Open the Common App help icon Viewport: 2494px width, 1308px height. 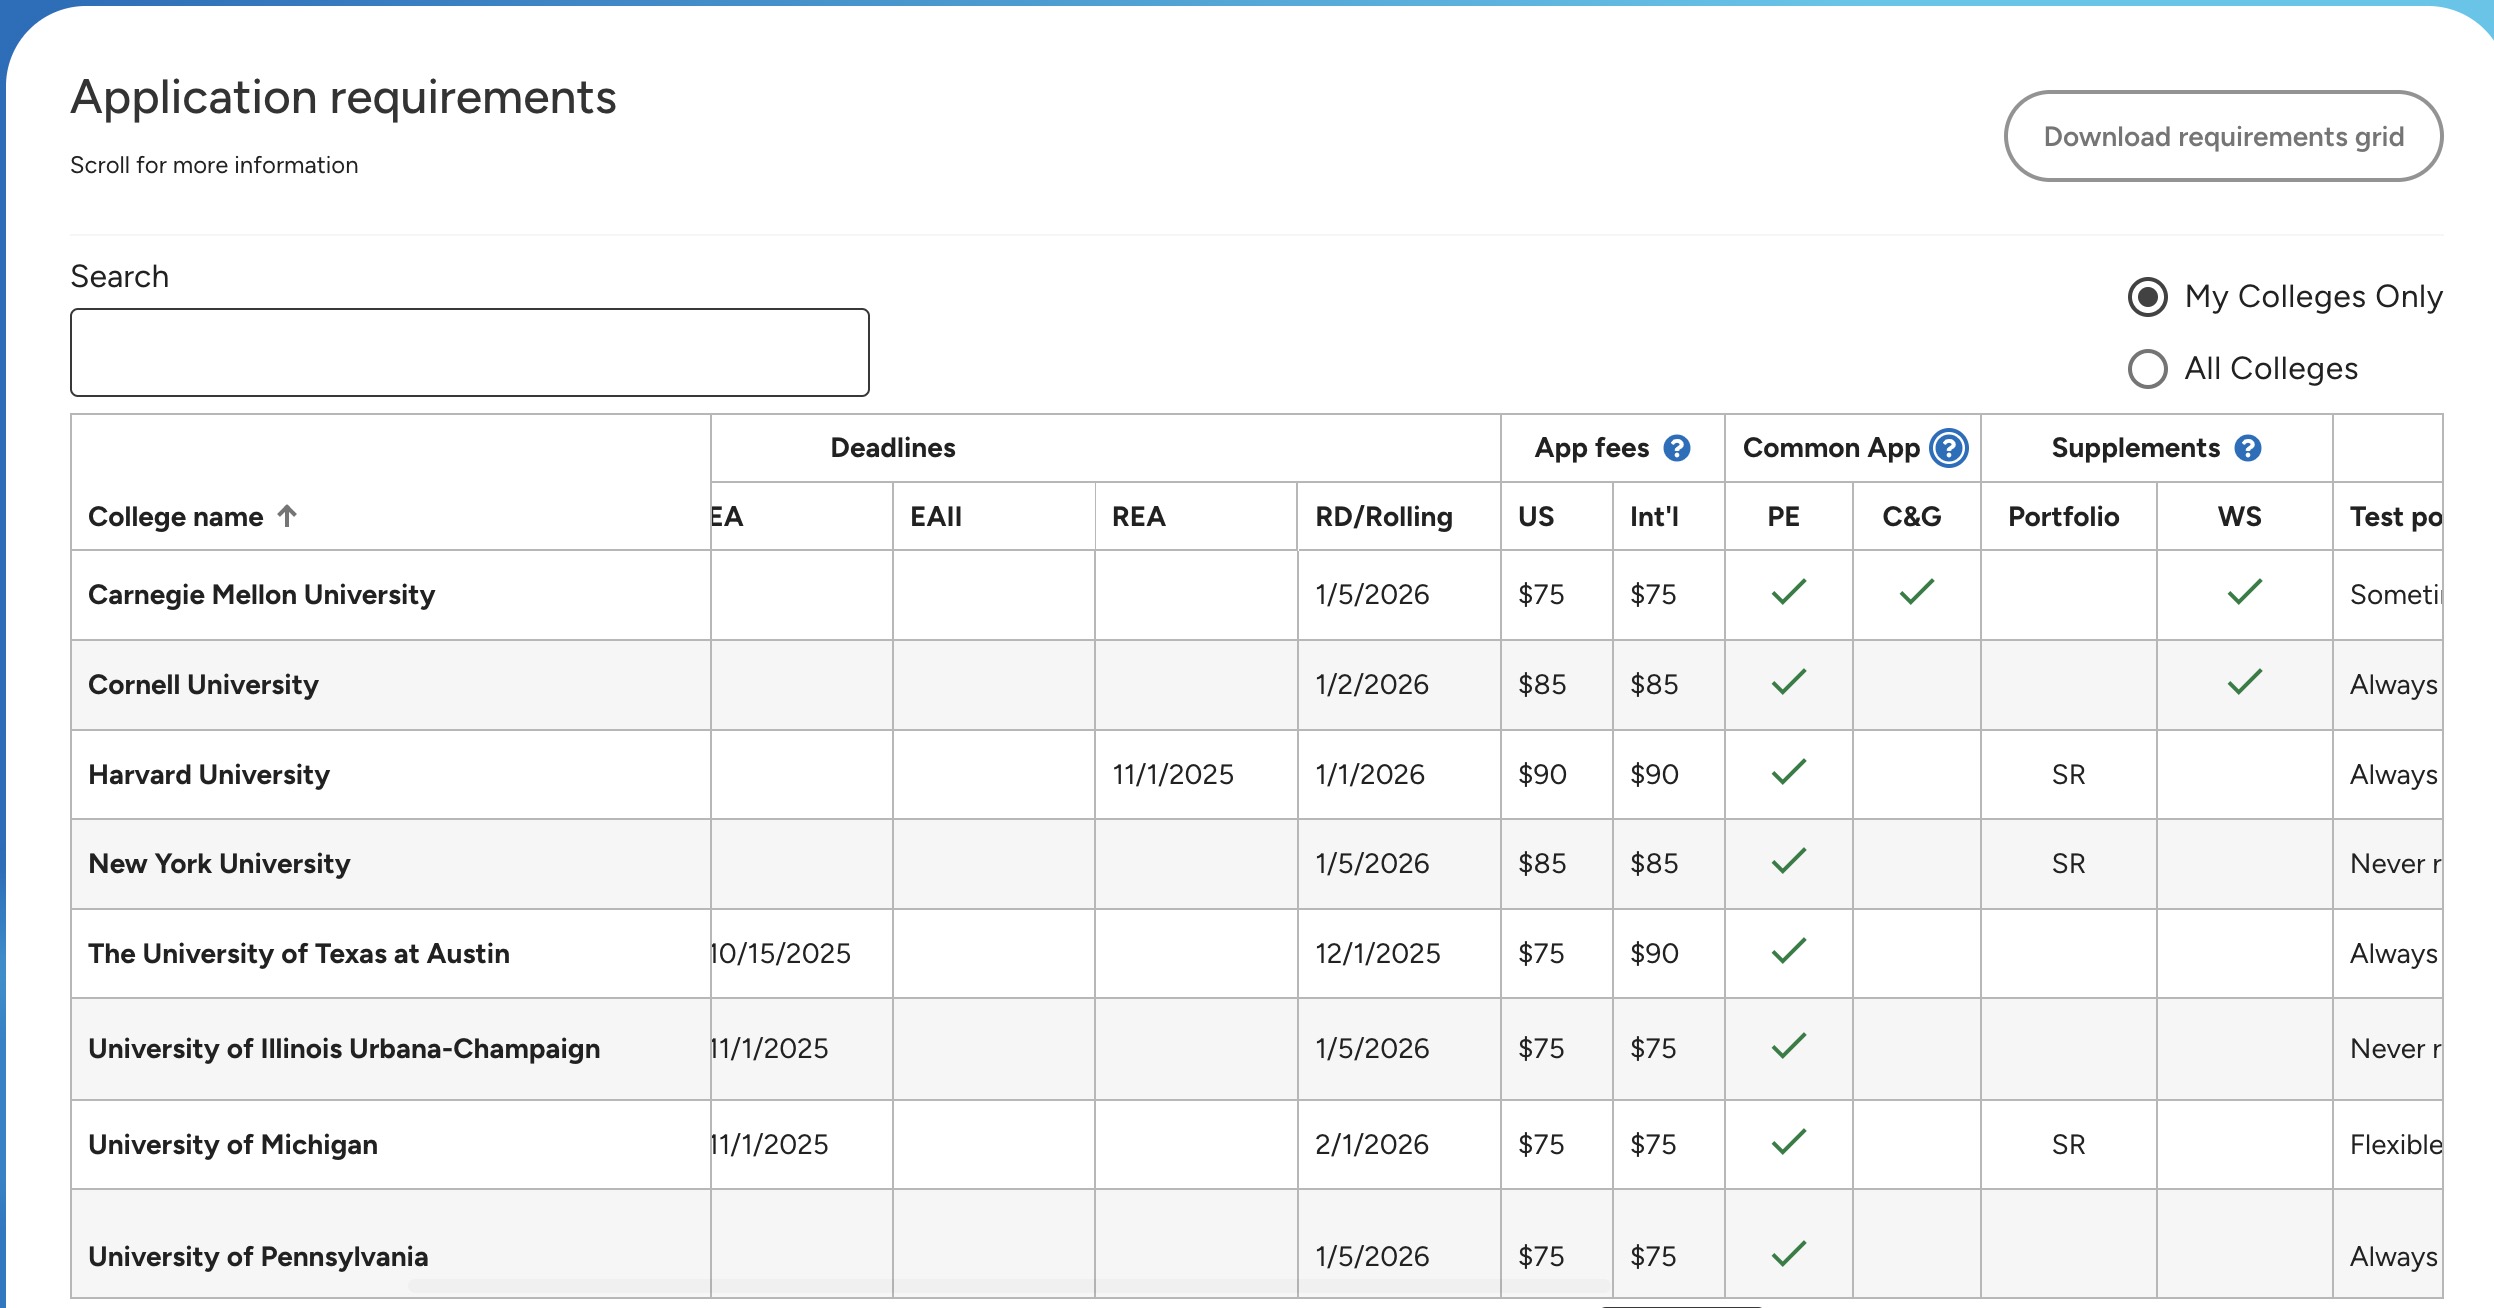(1949, 448)
